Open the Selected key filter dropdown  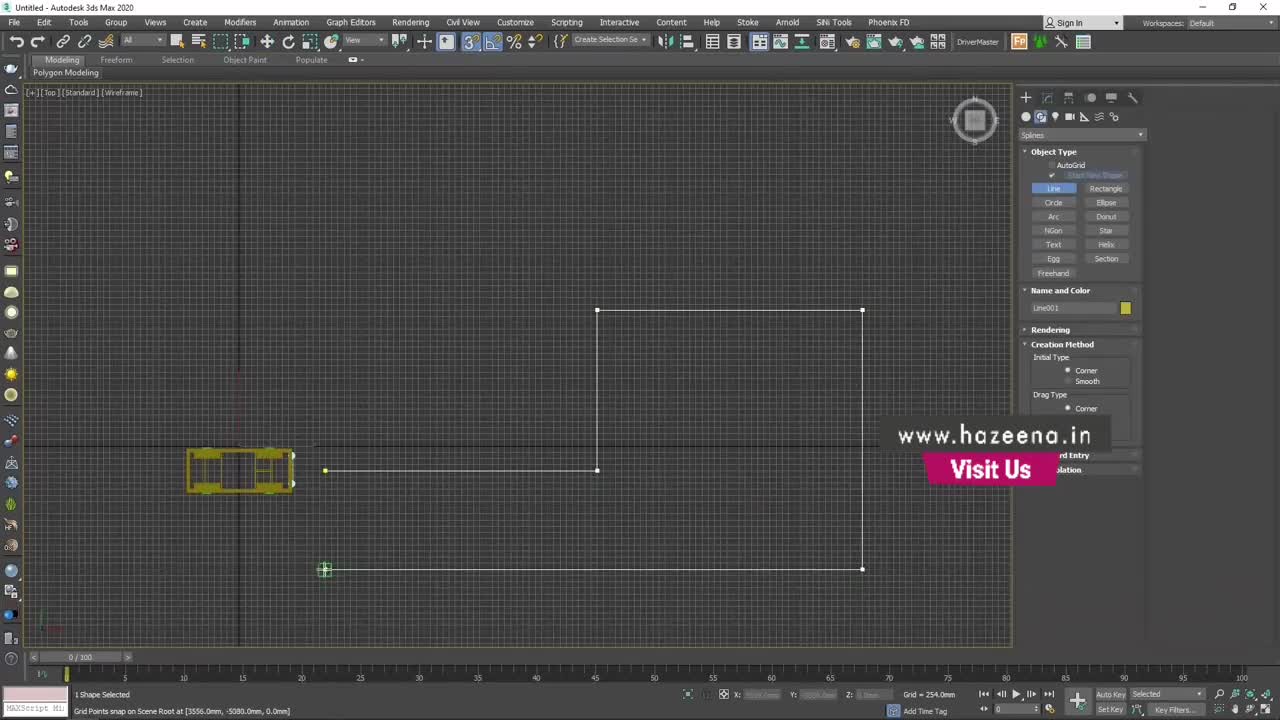coord(1167,694)
